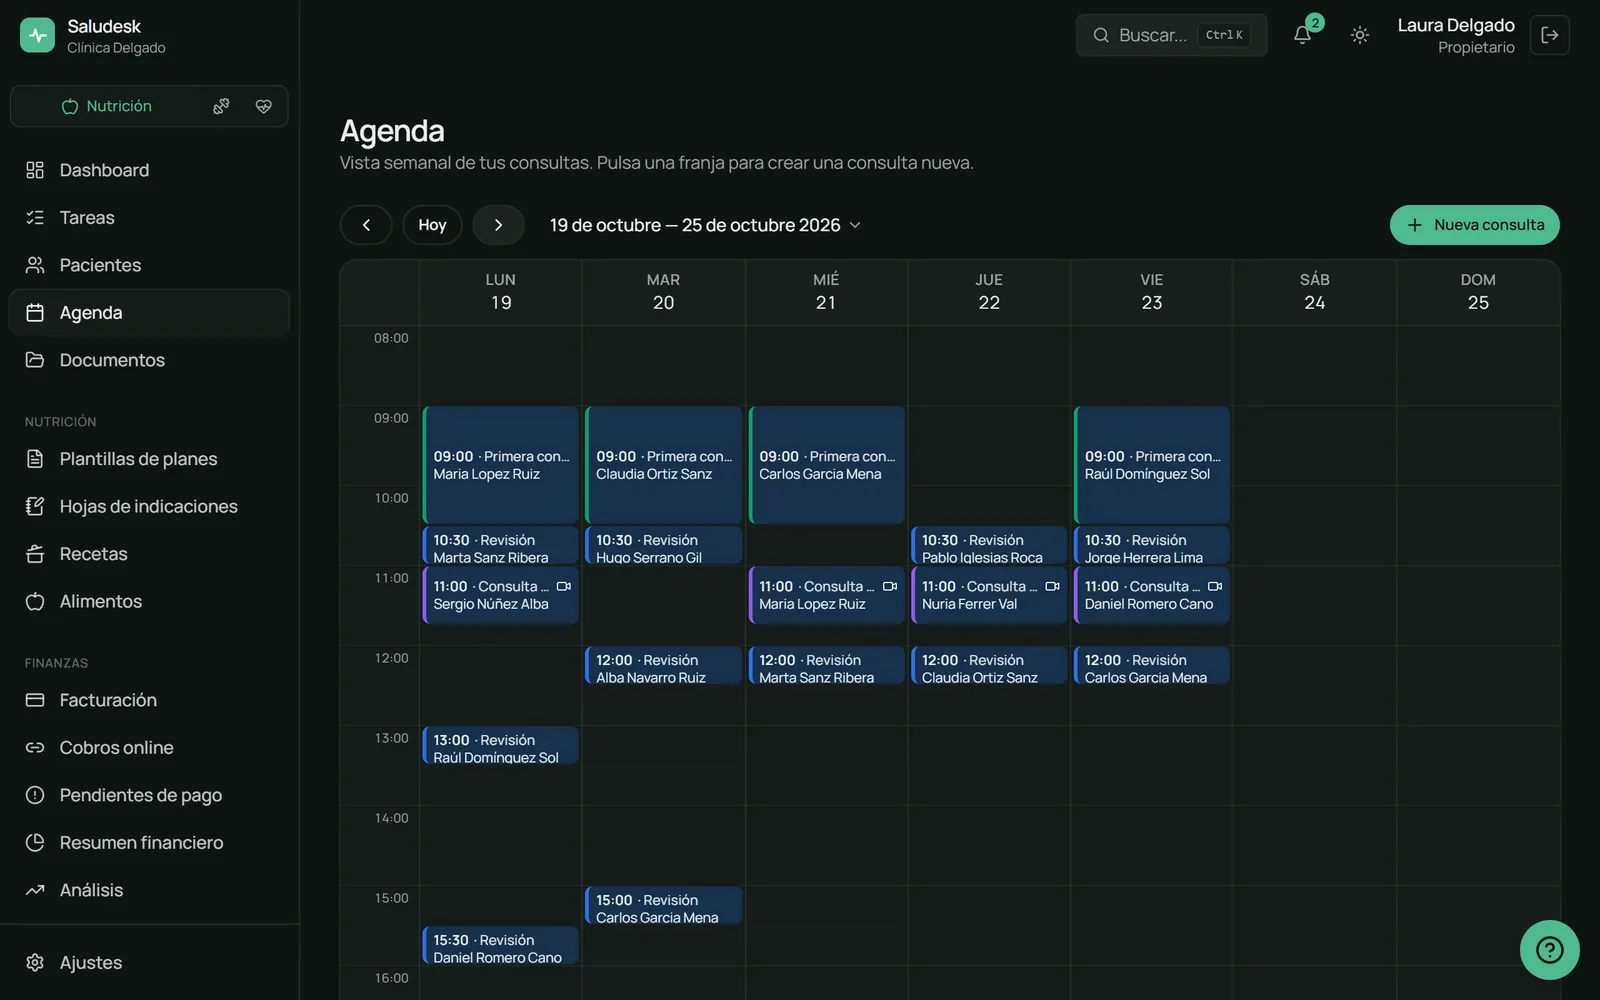Go to the previous week arrow
1600x1000 pixels.
tap(366, 225)
